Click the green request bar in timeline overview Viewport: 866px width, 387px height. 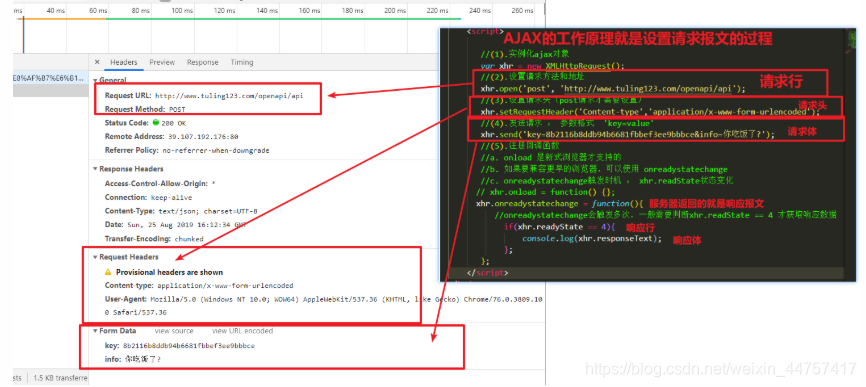pos(283,19)
